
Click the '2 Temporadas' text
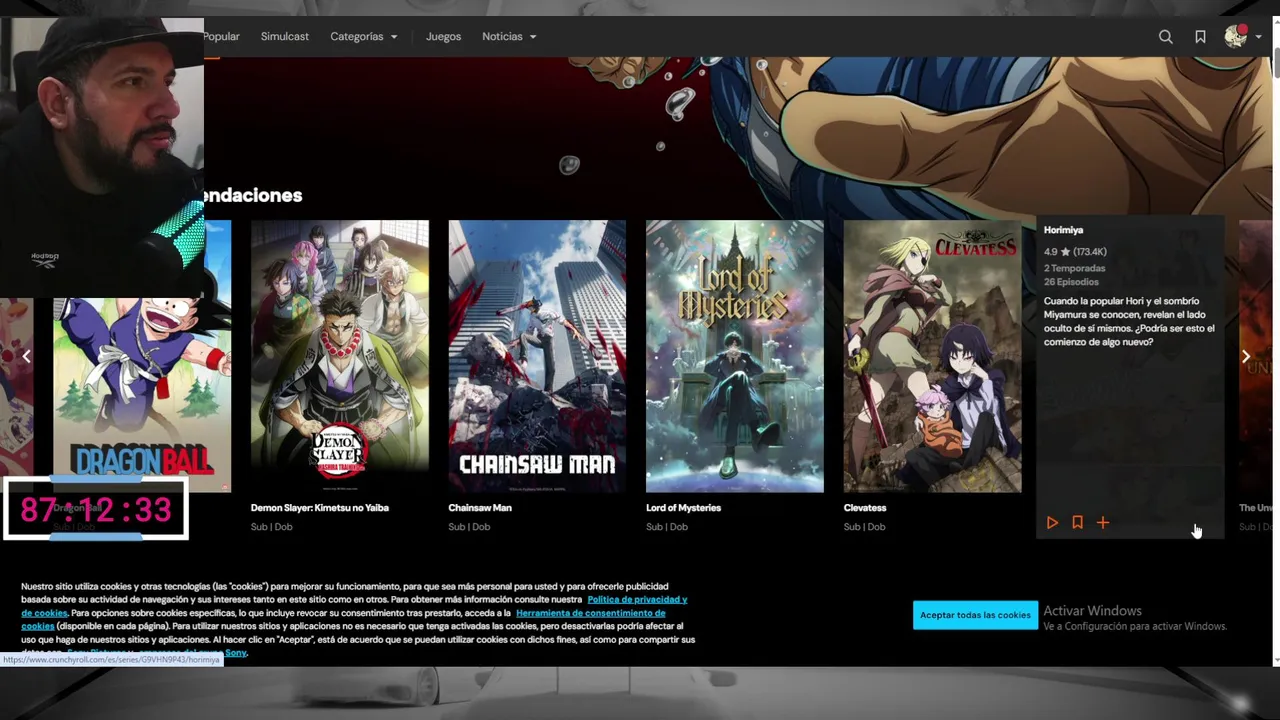[1074, 268]
